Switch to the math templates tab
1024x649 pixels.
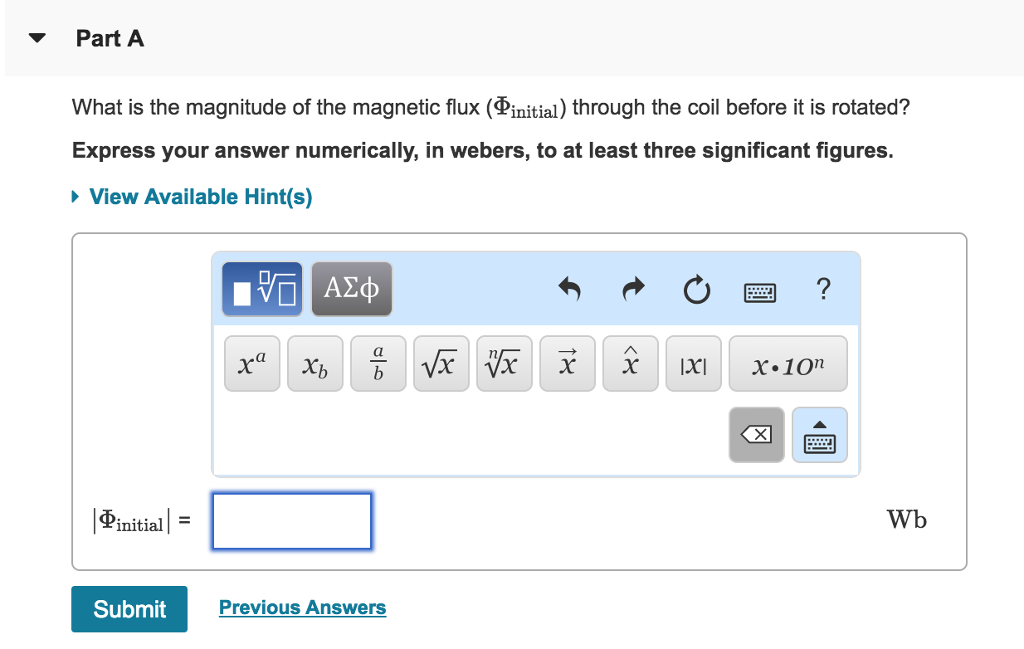261,288
